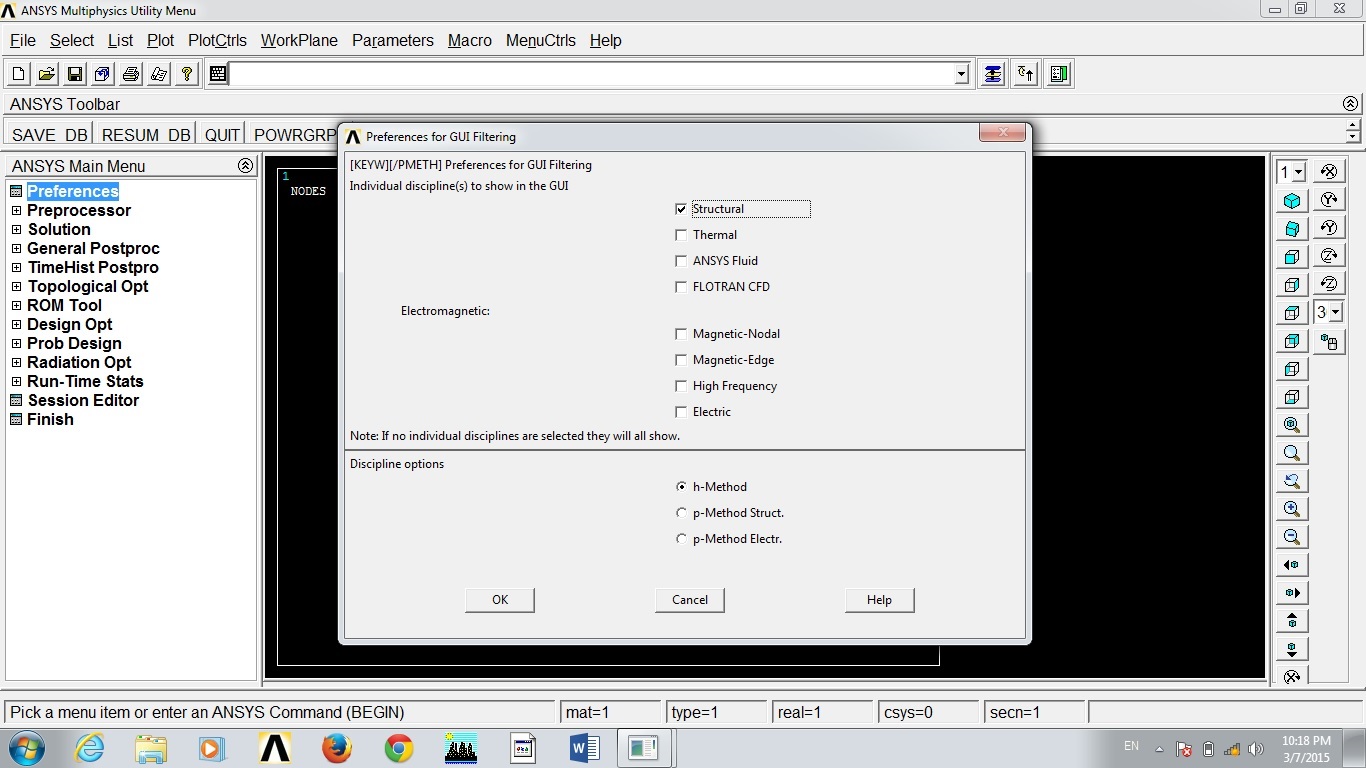Click the Dynamic Model Mode icon
The image size is (1366, 768).
click(1329, 342)
